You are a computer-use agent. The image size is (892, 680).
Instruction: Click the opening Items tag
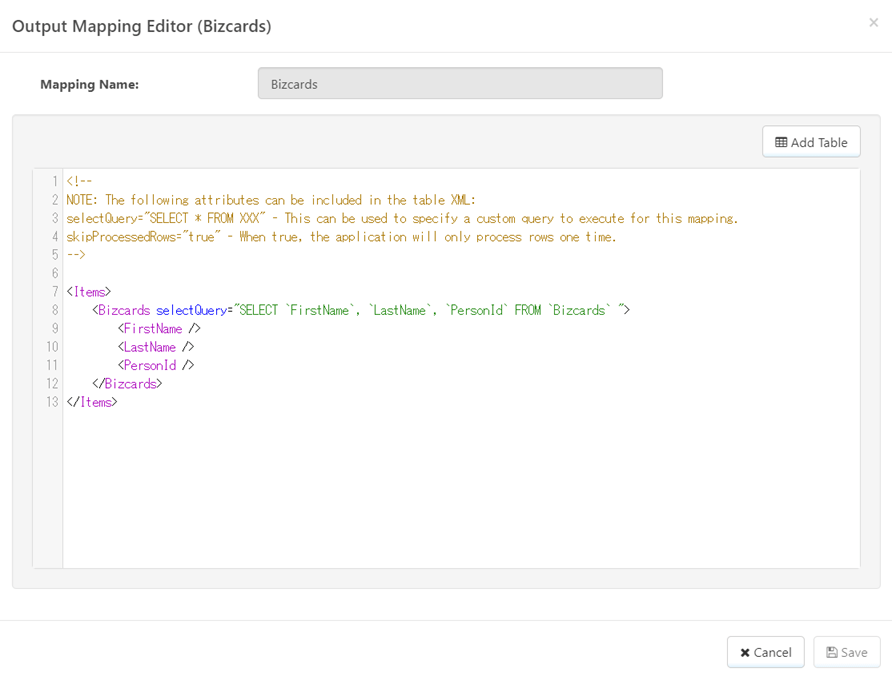click(x=89, y=292)
